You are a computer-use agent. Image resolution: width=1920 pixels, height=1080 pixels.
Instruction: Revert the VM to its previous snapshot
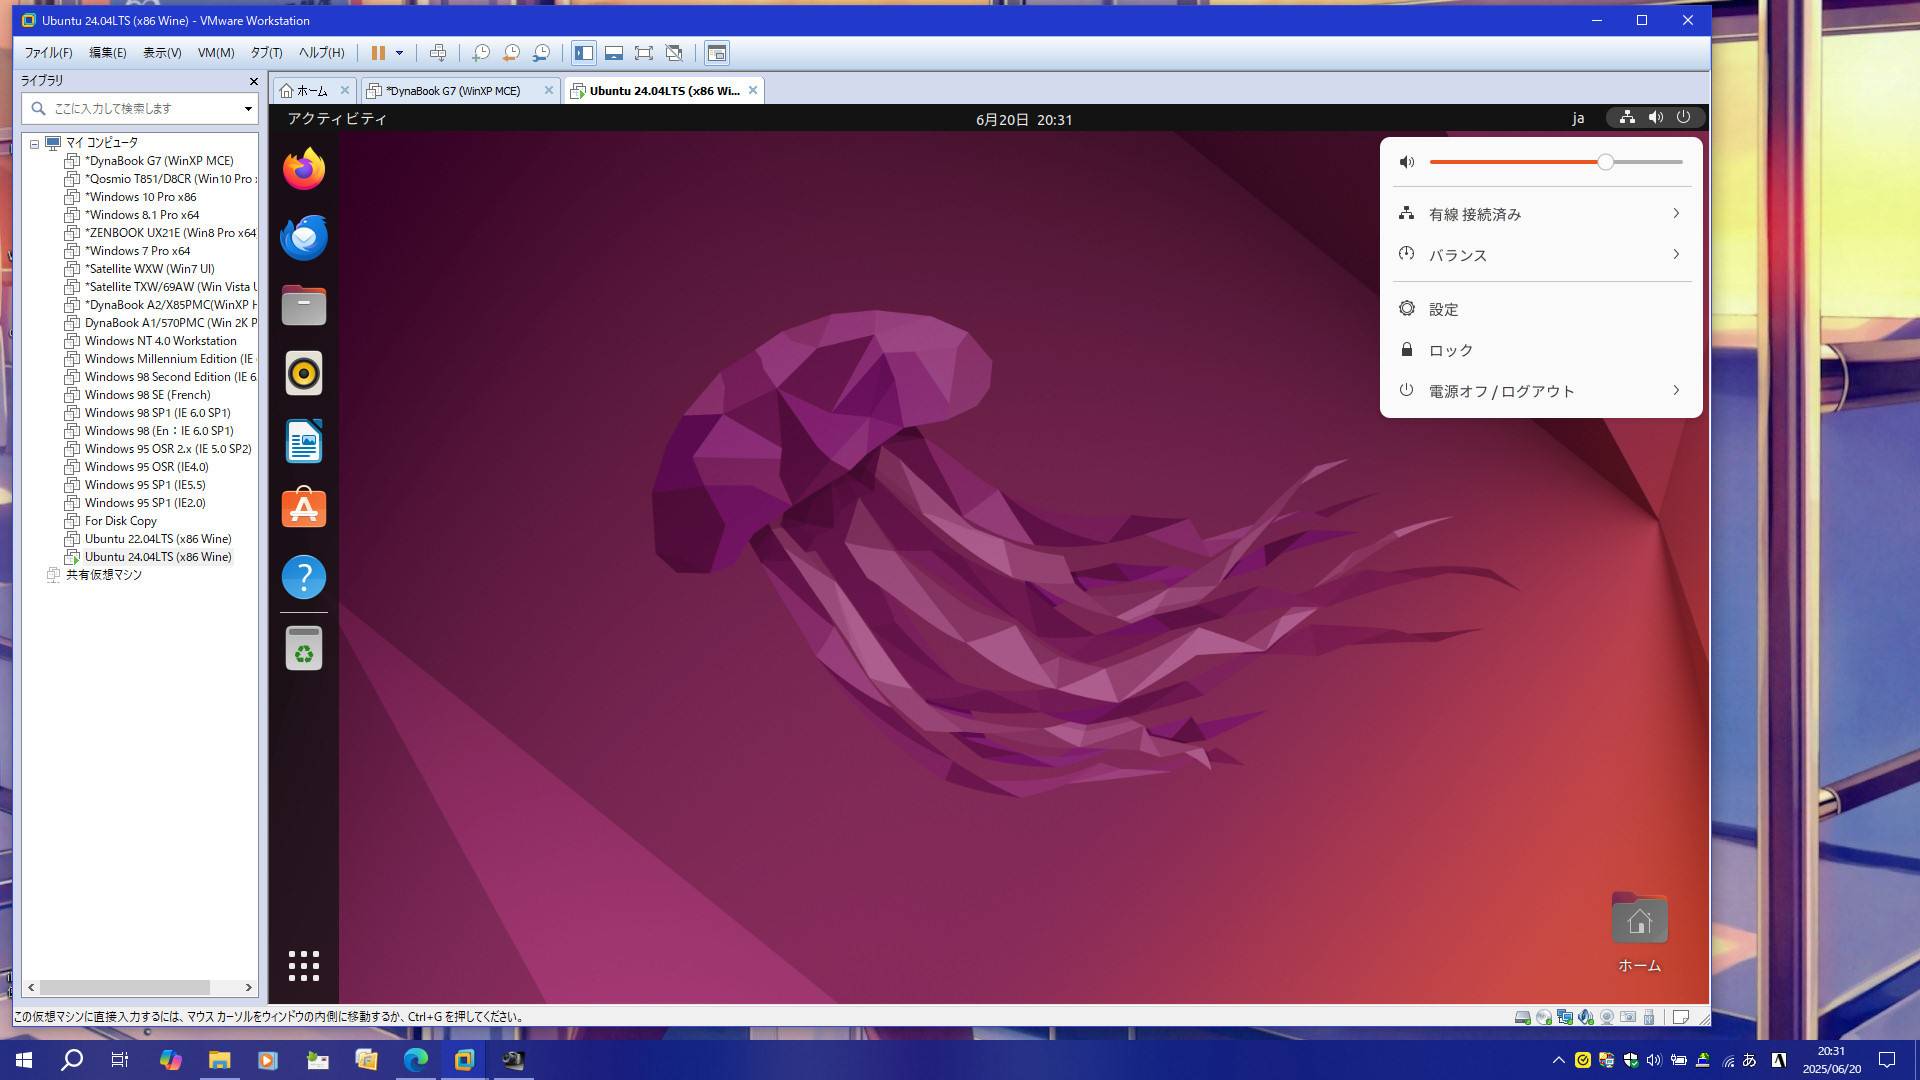coord(511,53)
